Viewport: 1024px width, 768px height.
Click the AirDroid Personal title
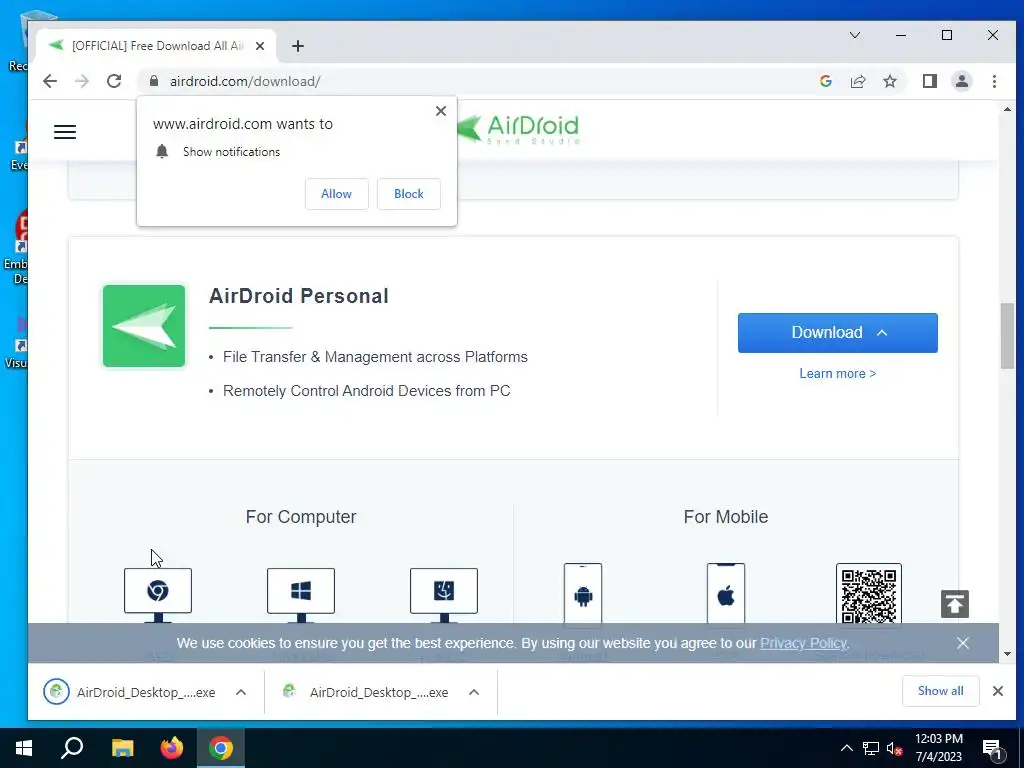point(298,296)
